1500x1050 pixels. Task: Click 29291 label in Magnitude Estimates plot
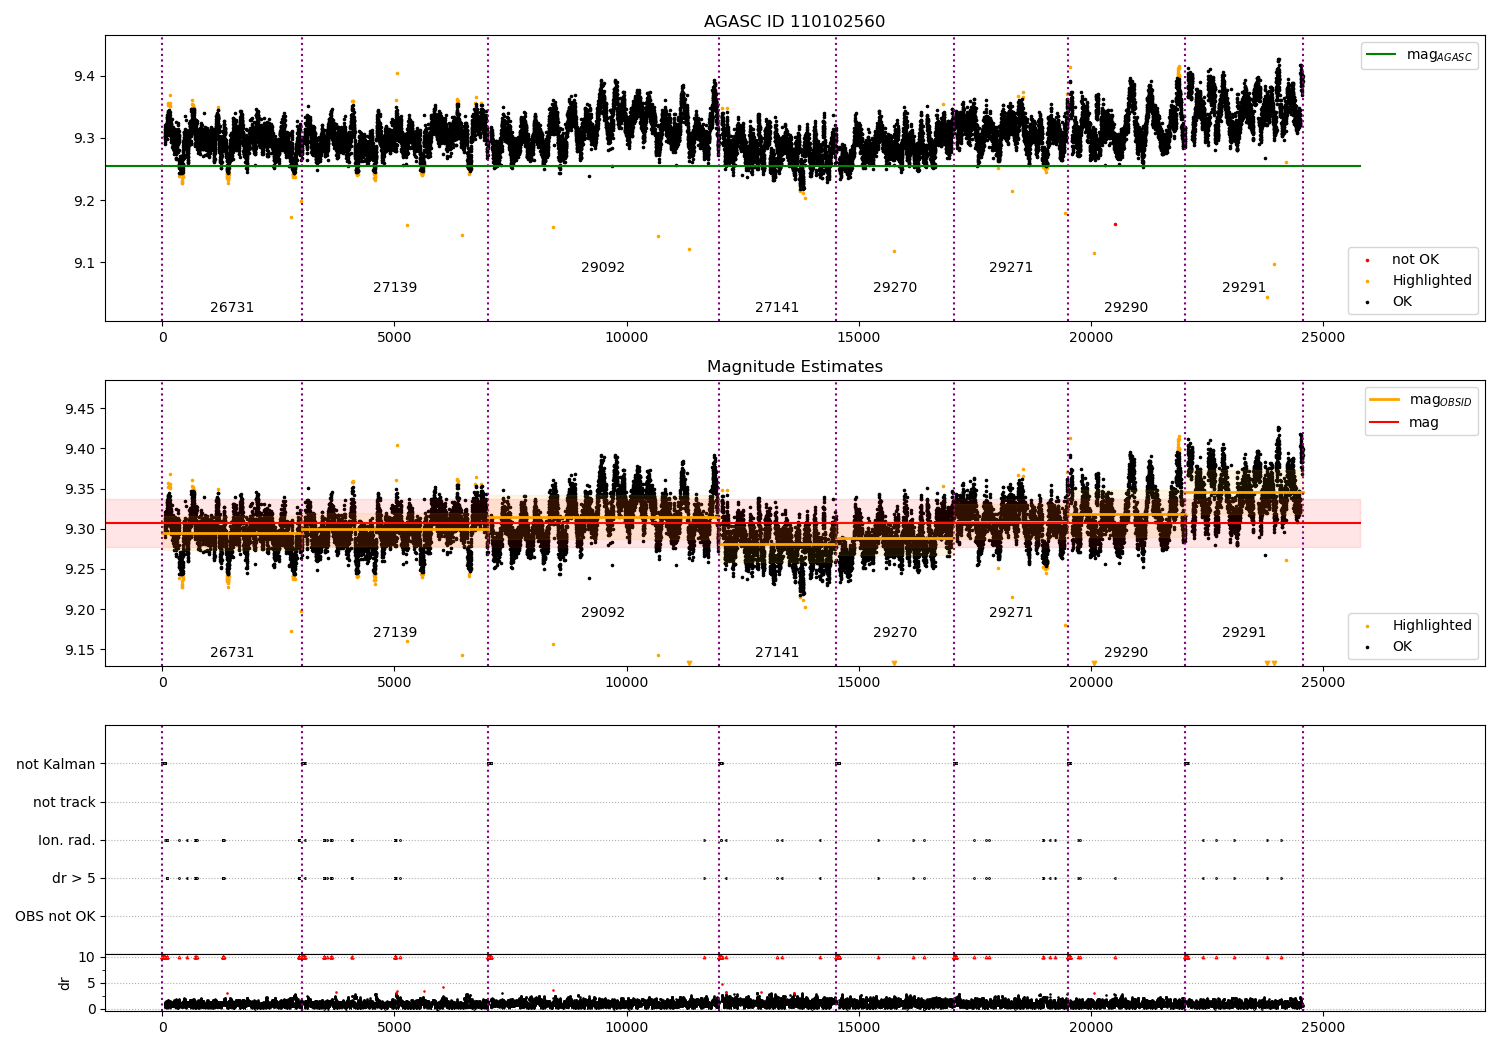1244,633
